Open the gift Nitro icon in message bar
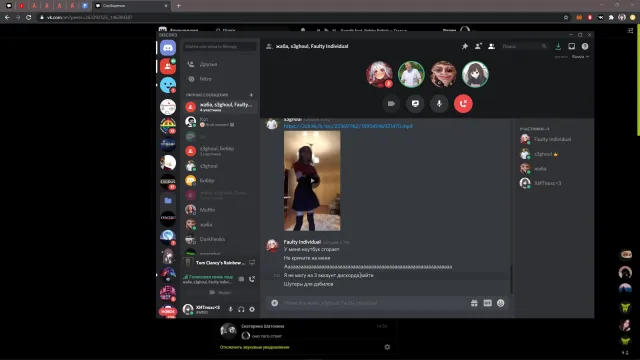 474,303
